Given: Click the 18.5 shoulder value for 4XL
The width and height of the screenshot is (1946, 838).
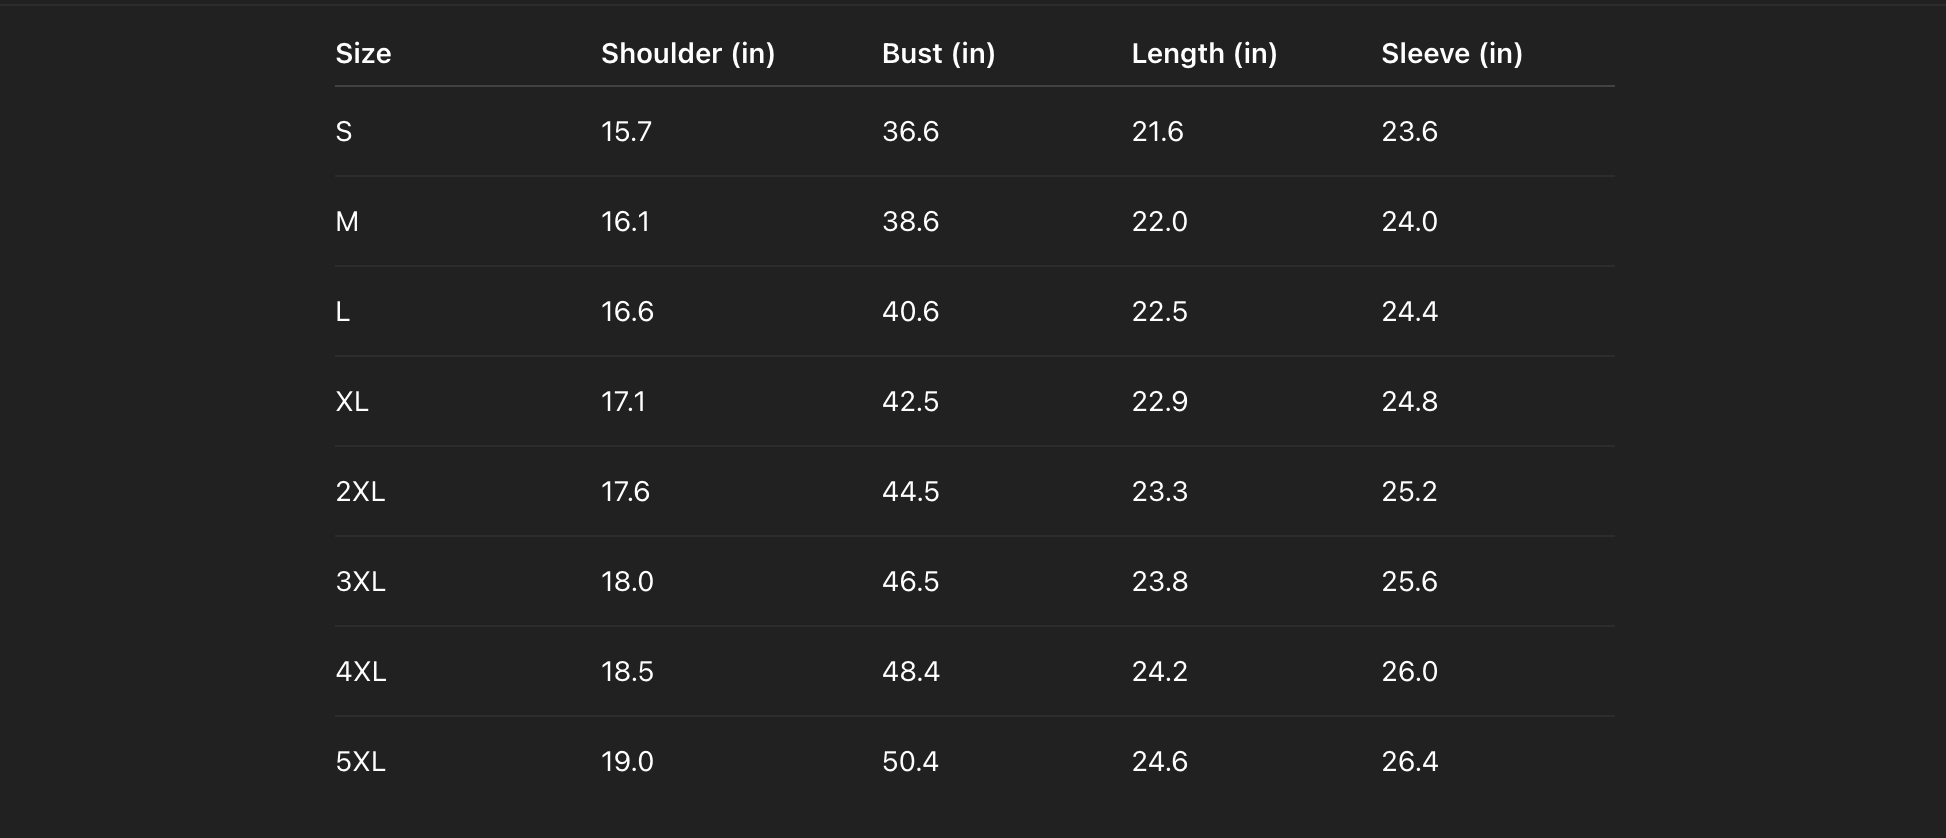Looking at the screenshot, I should click(x=627, y=672).
